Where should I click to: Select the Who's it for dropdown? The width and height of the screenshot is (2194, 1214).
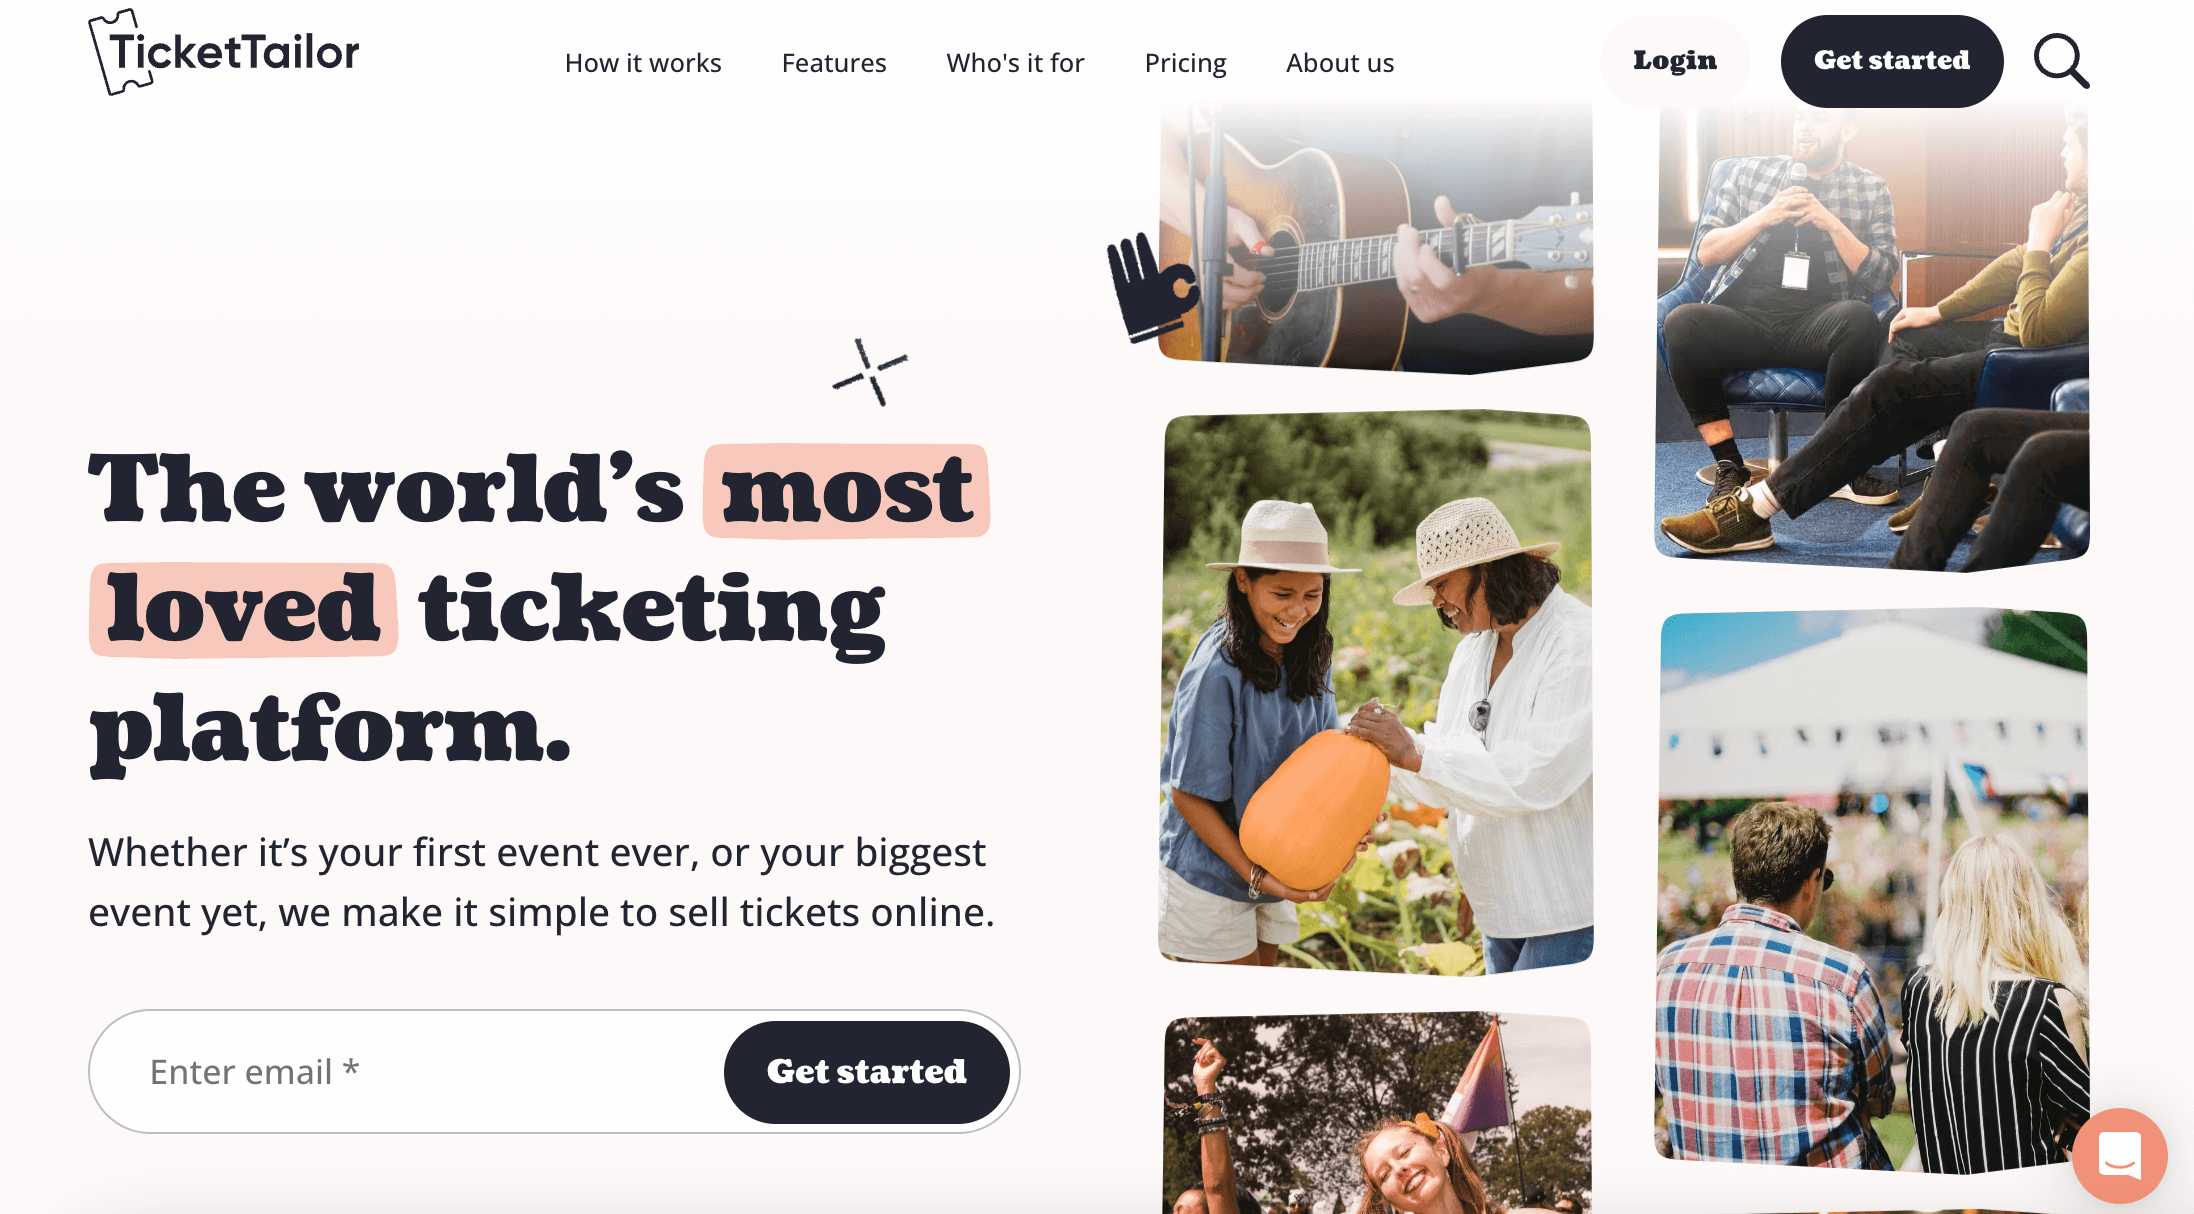[1016, 63]
